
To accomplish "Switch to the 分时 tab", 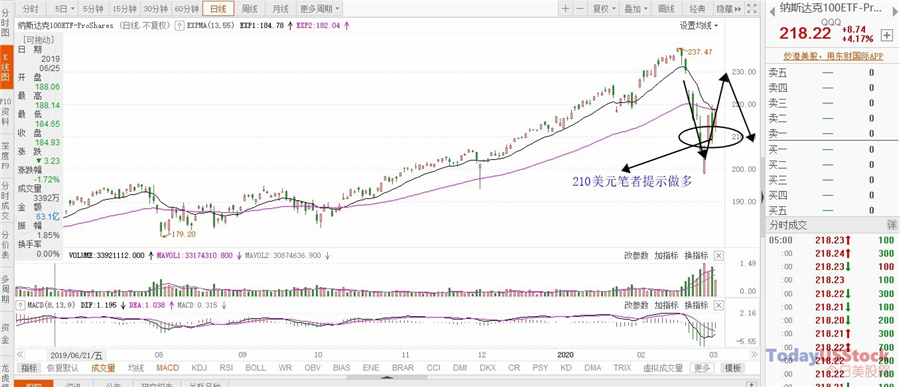I will (30, 9).
